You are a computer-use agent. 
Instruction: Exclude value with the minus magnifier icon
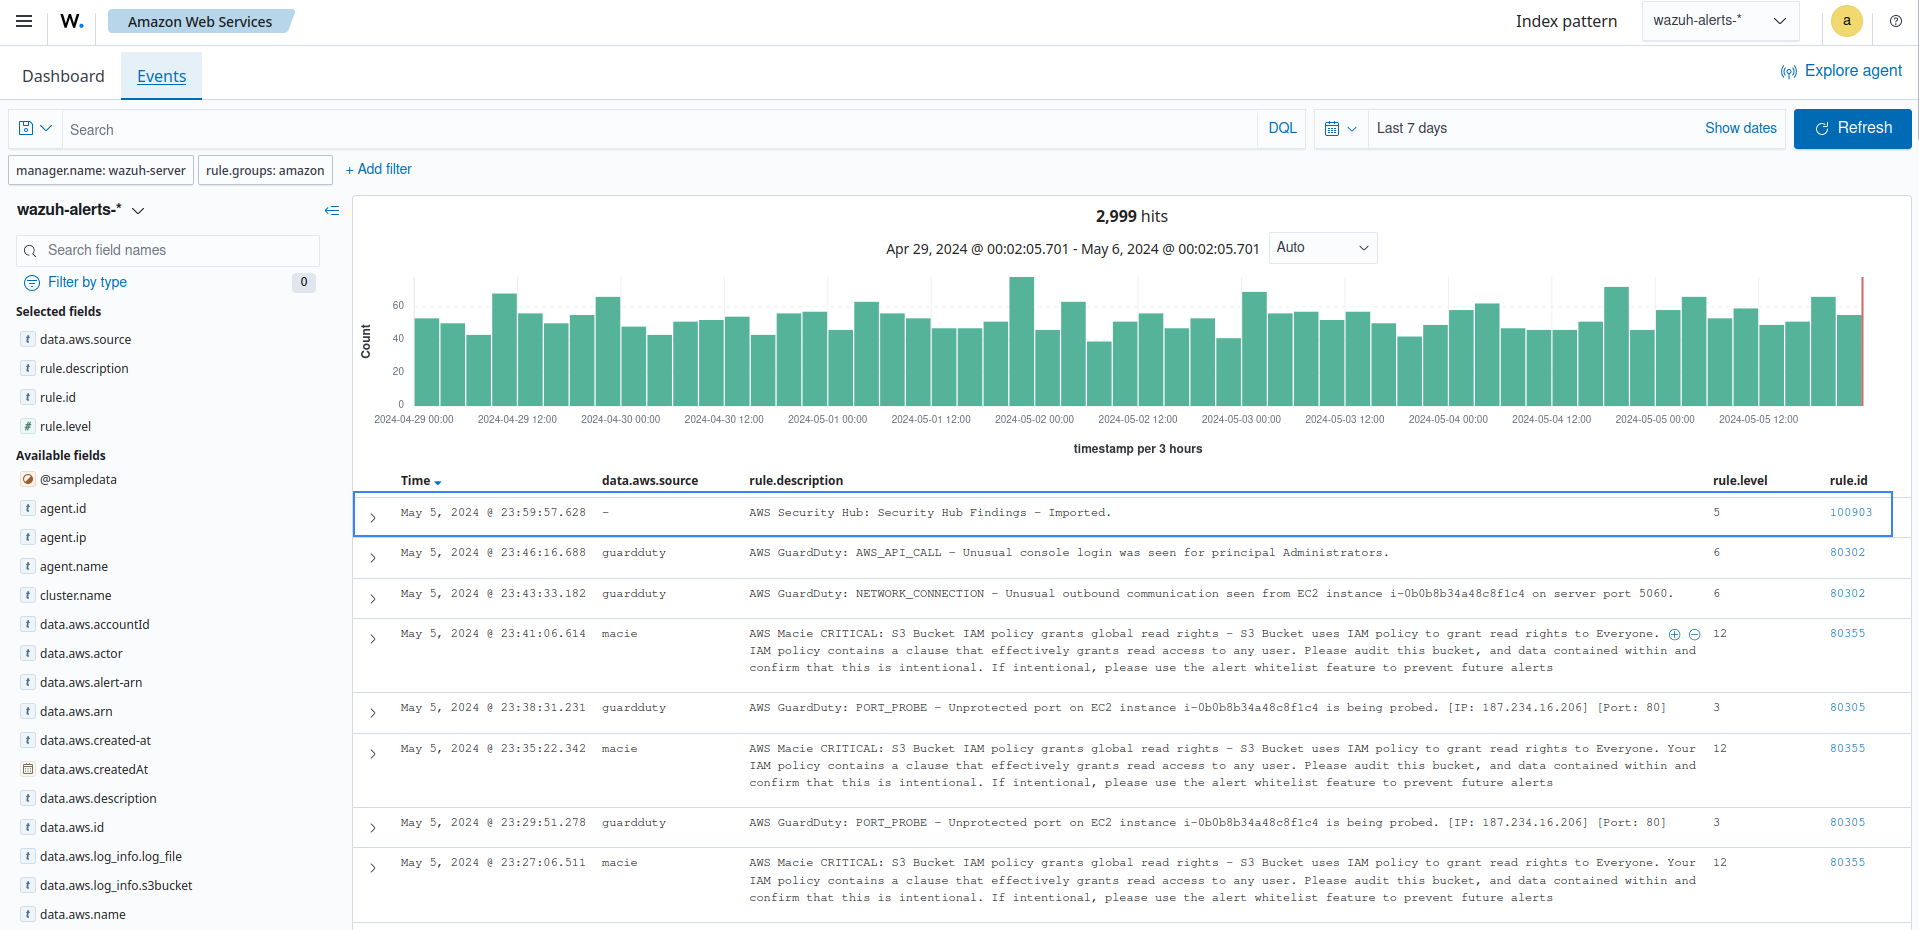coord(1694,633)
